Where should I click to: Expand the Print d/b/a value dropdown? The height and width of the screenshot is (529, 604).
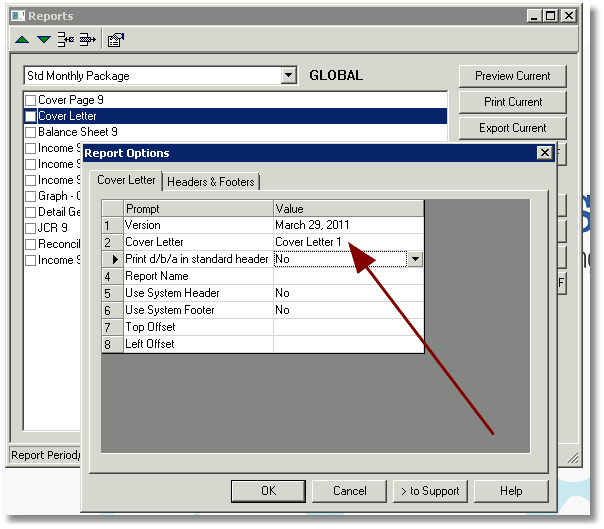pyautogui.click(x=415, y=259)
